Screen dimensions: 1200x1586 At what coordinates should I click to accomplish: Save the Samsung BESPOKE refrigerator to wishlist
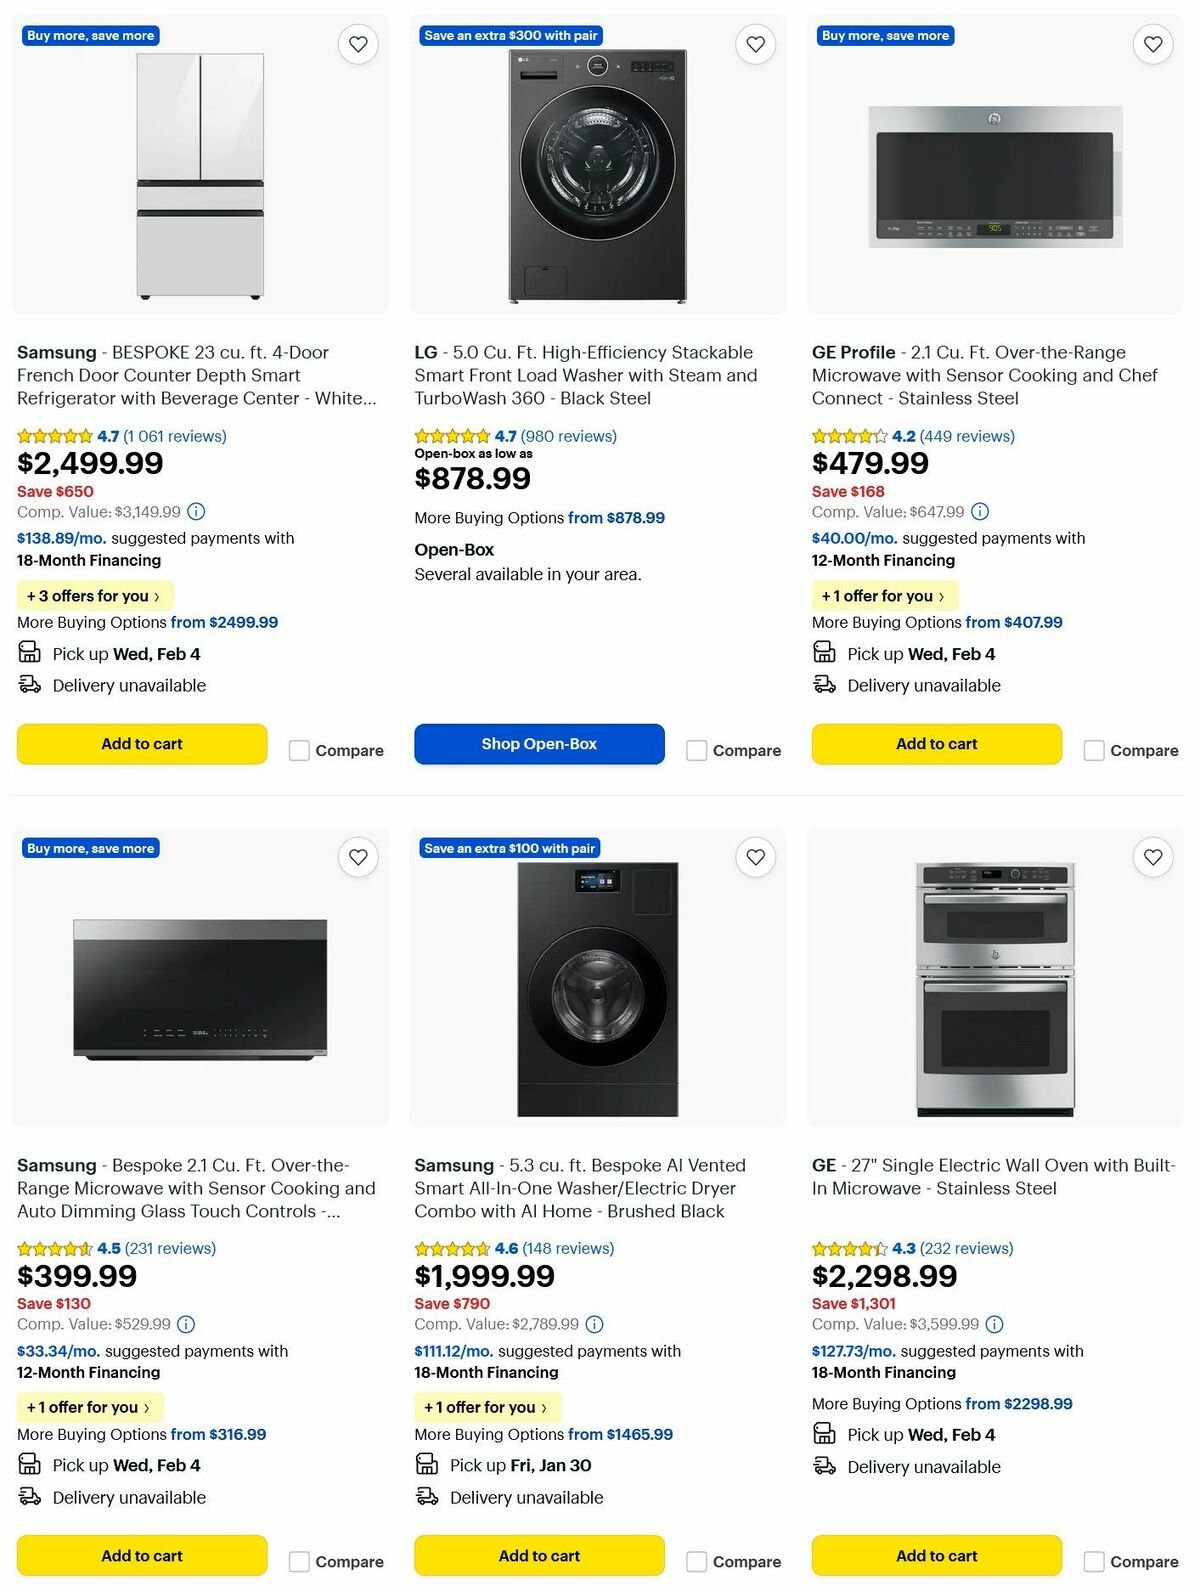[x=358, y=44]
